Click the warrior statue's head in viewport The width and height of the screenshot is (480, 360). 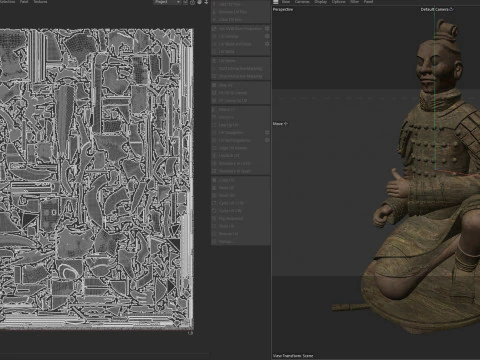click(x=438, y=63)
